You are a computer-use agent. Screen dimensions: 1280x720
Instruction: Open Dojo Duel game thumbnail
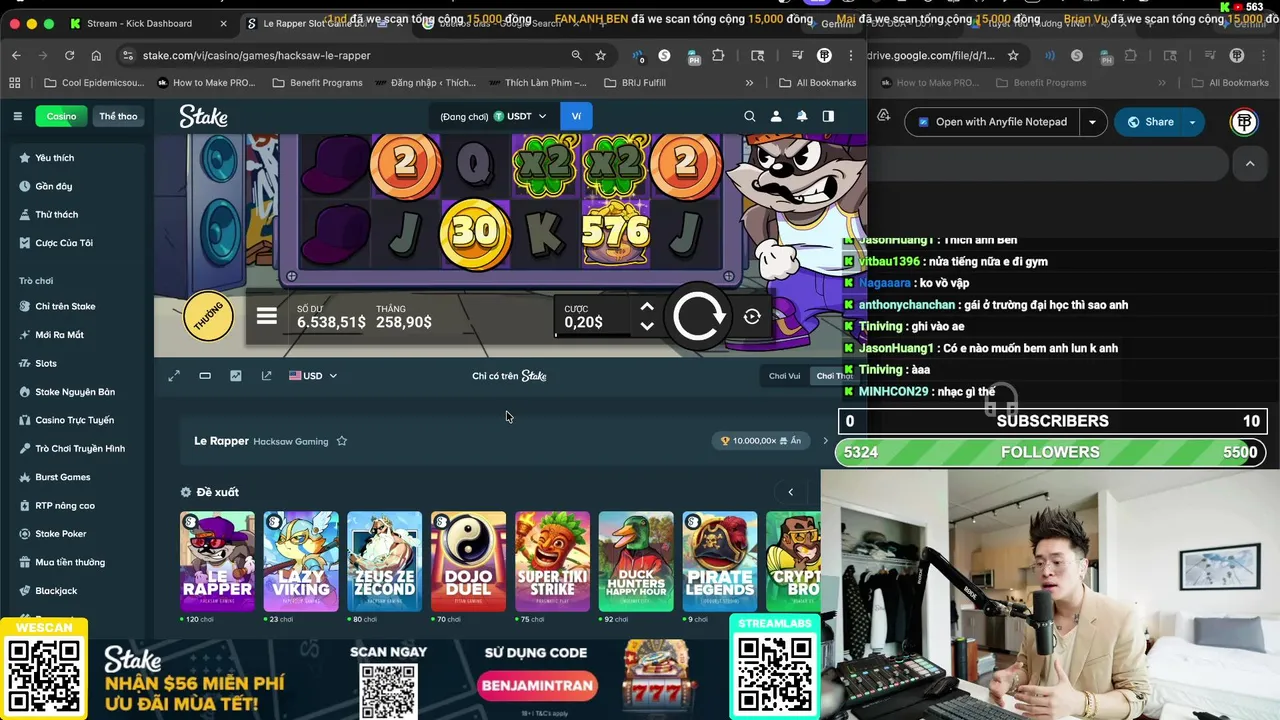click(468, 561)
